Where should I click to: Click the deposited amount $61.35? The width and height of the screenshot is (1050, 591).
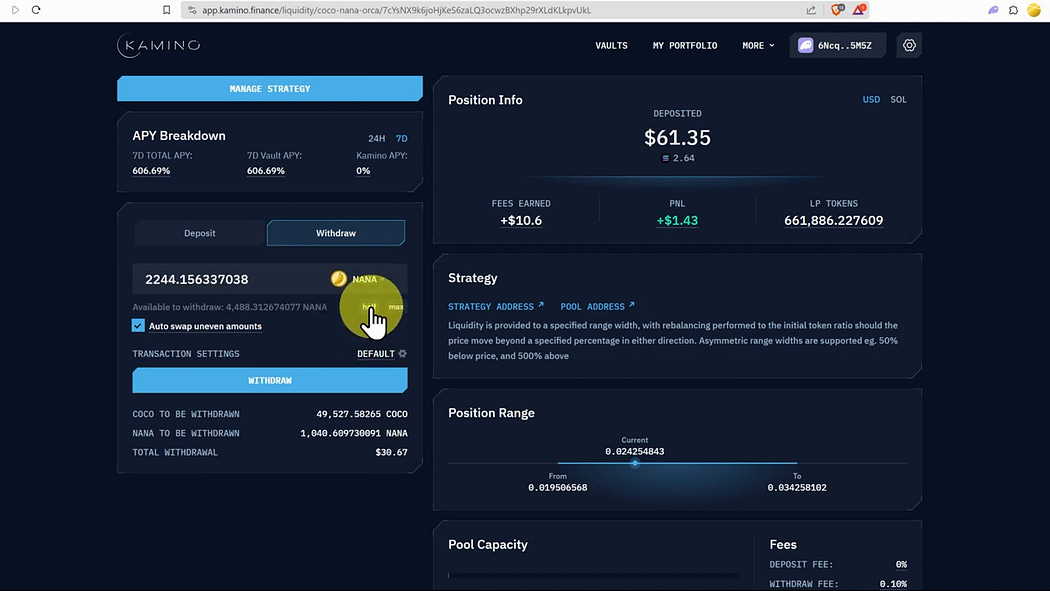click(677, 137)
